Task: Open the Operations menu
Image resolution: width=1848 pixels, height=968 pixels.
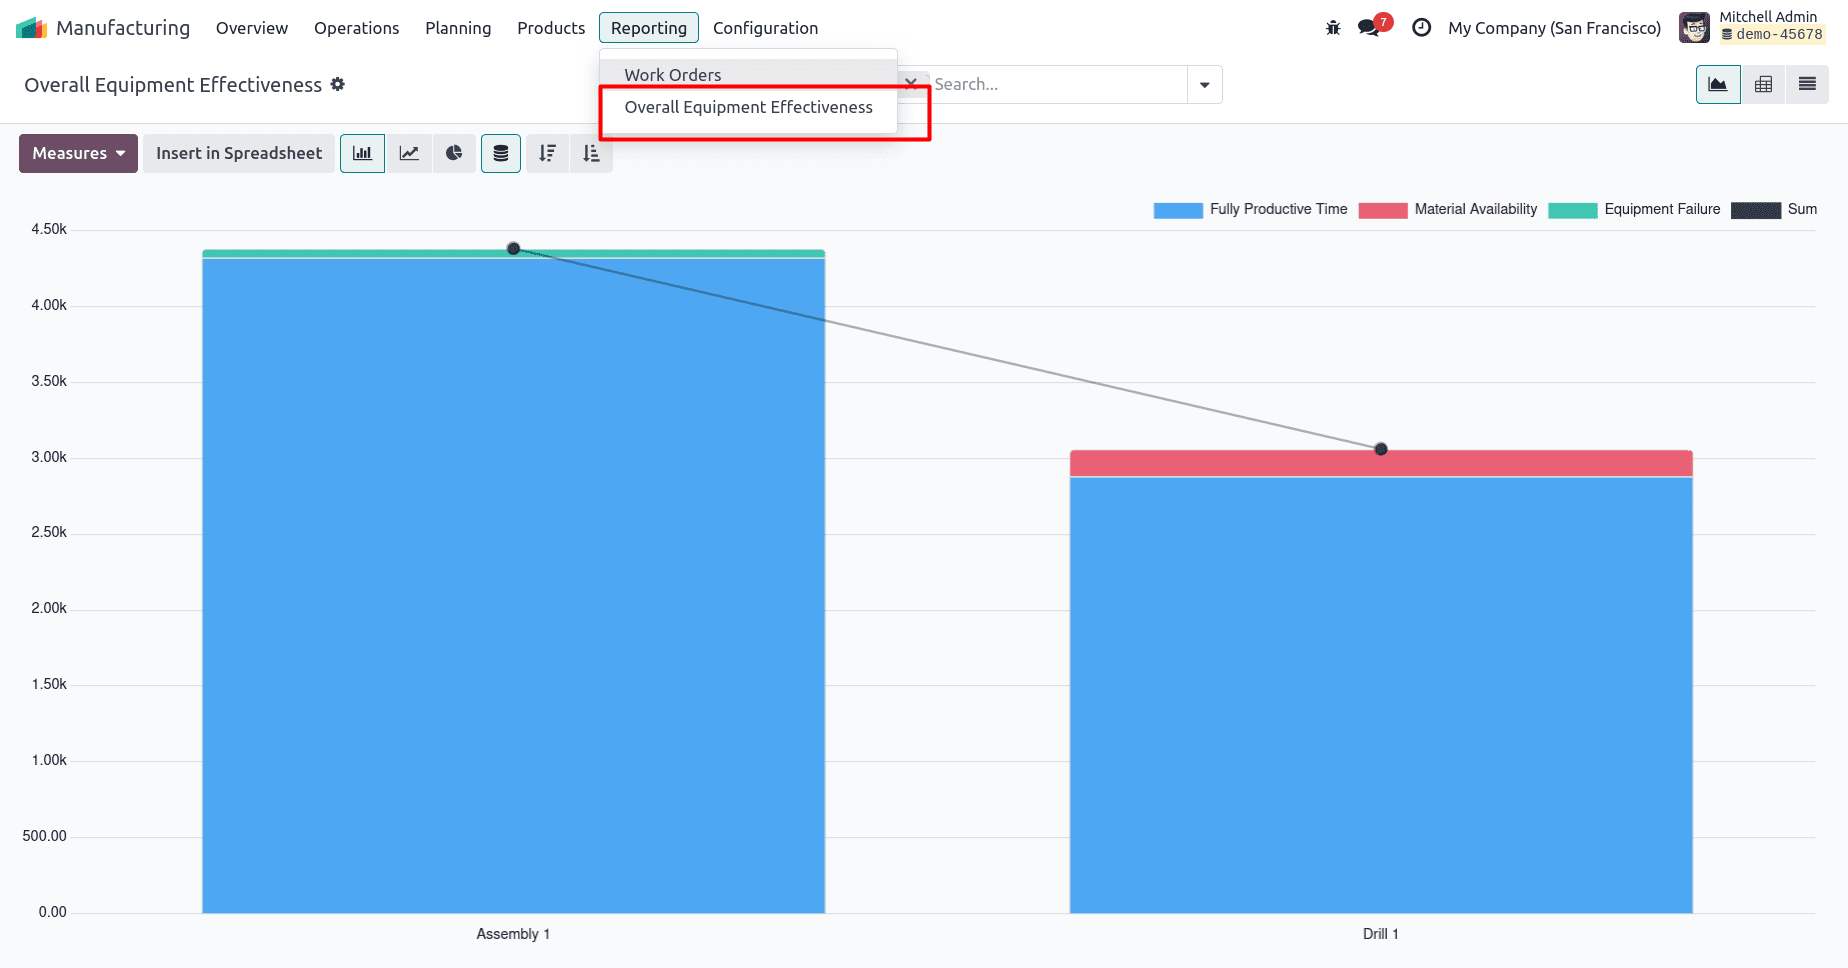Action: [356, 28]
